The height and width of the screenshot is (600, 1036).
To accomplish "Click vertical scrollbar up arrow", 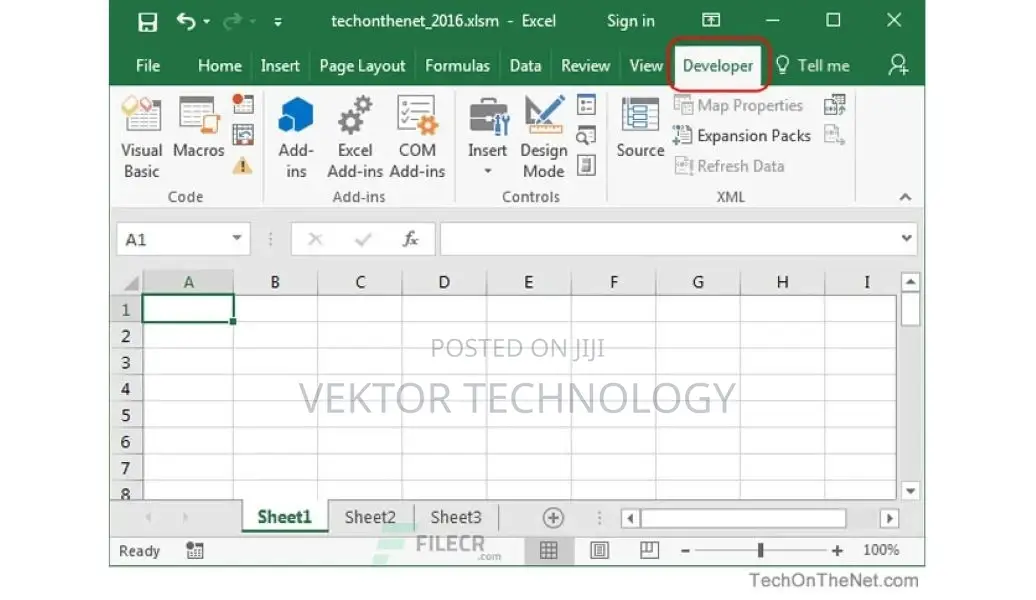I will 910,282.
